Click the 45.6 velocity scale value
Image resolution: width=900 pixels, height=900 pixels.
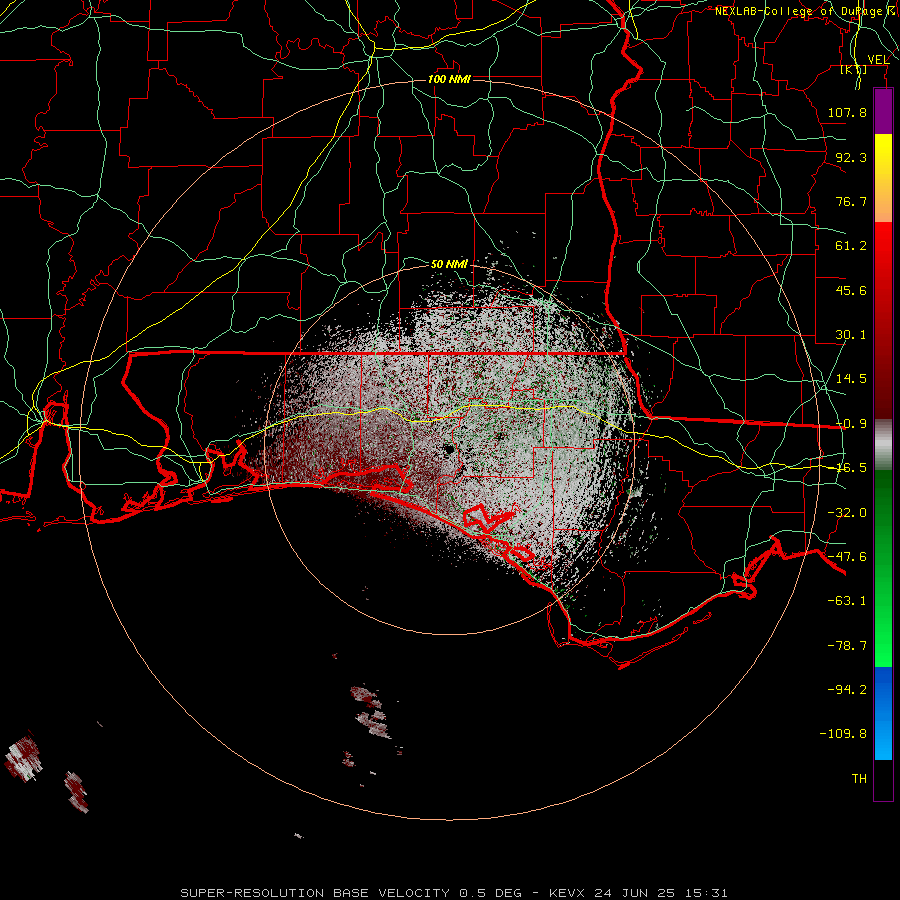coord(851,290)
